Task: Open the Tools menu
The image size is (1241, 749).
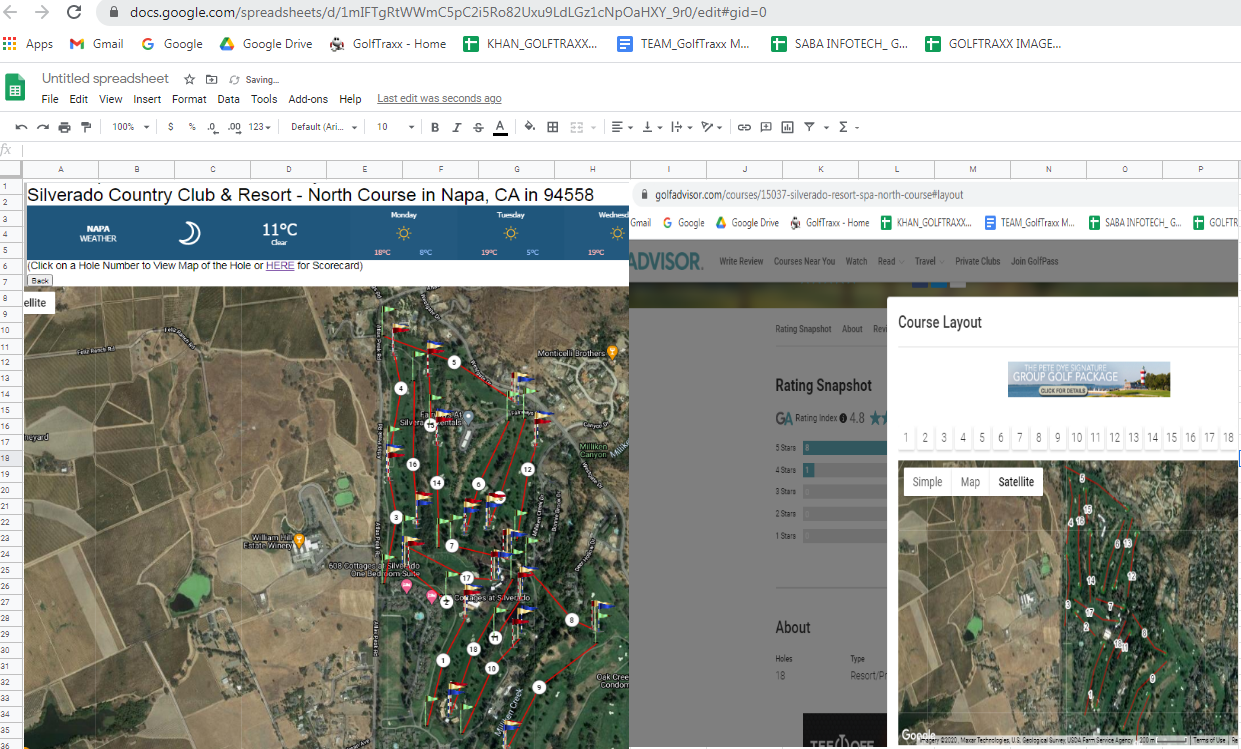Action: tap(264, 99)
